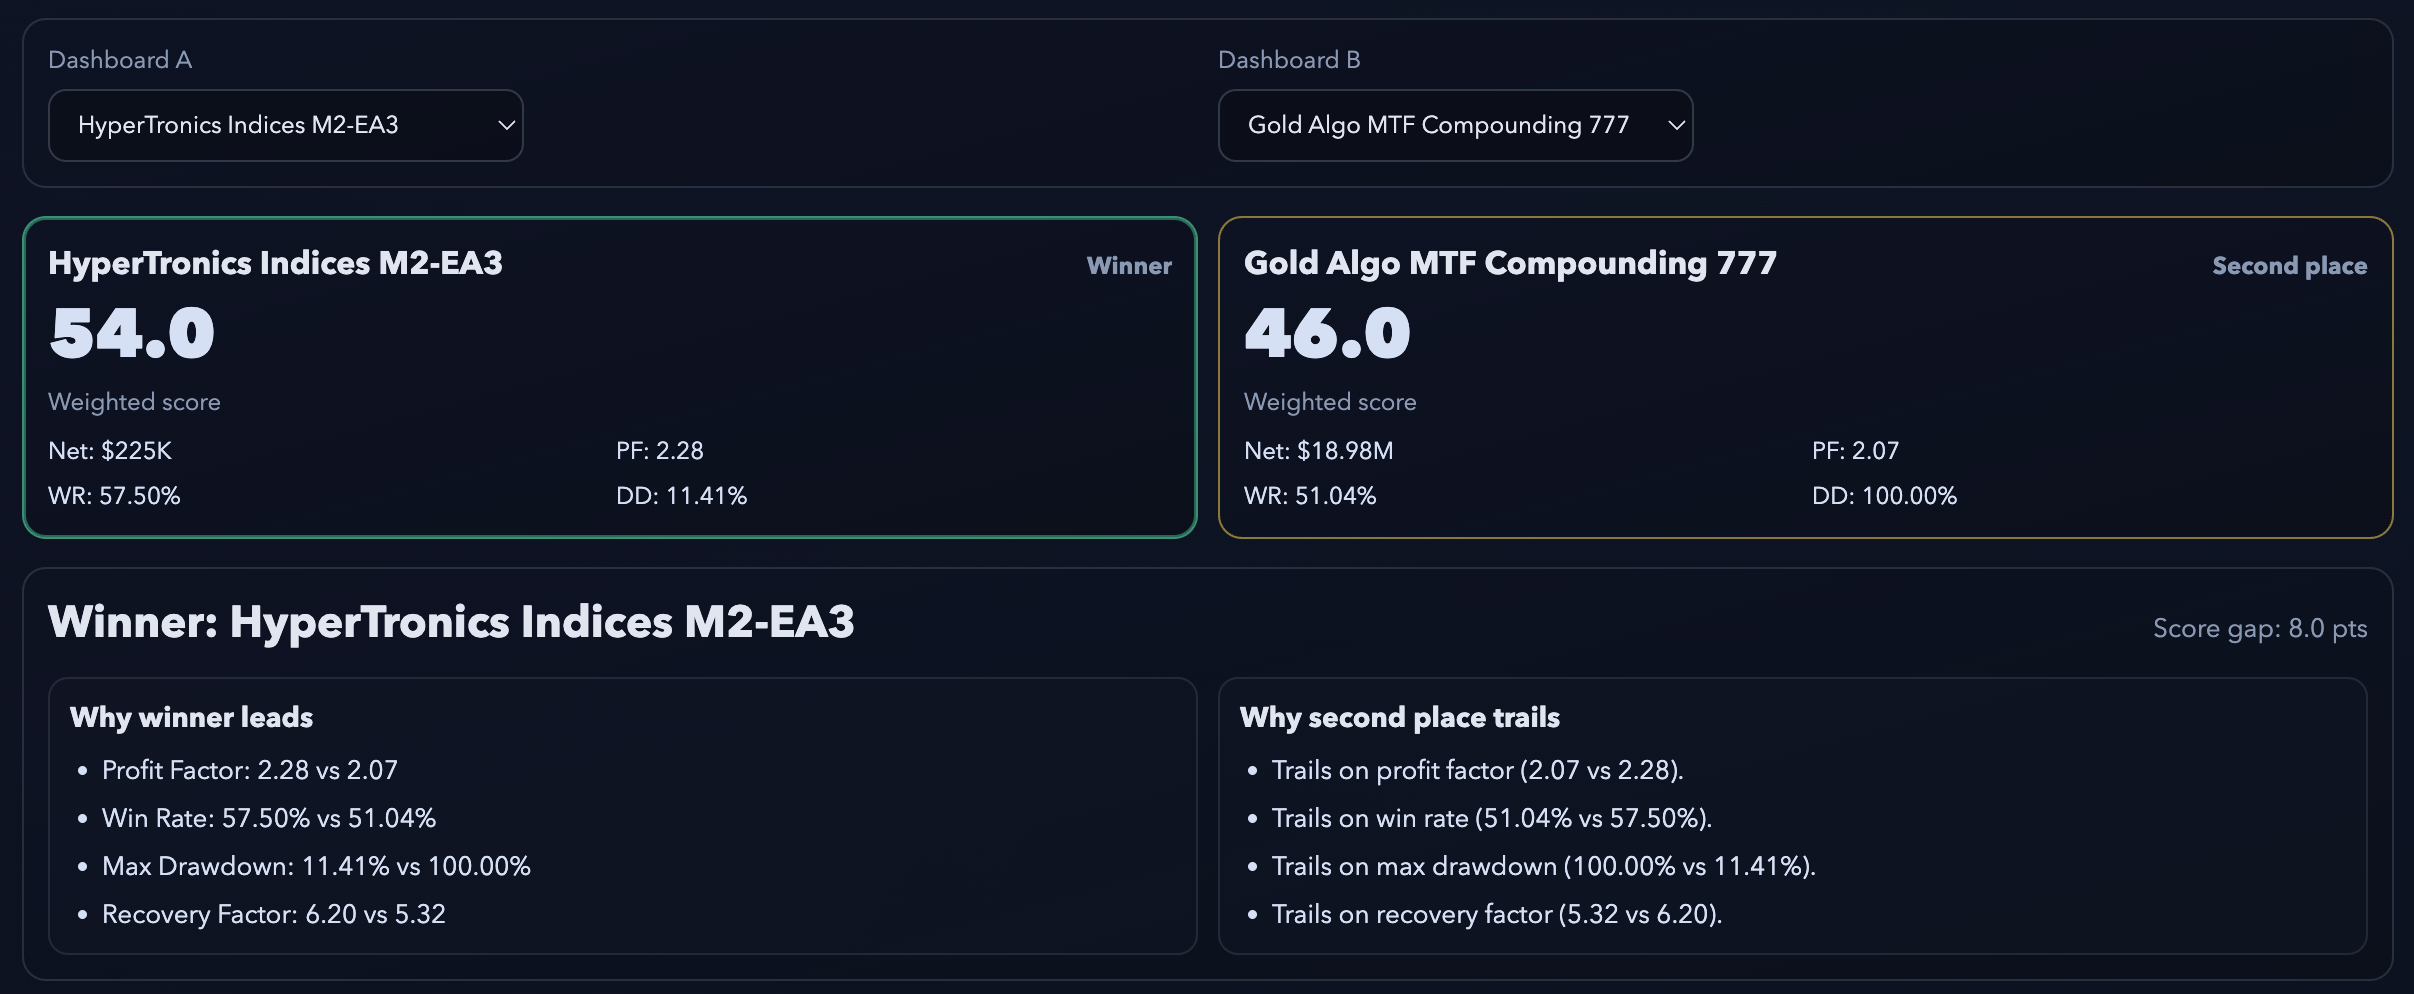This screenshot has height=994, width=2414.
Task: Open the Dashboard A strategy dropdown
Action: point(285,124)
